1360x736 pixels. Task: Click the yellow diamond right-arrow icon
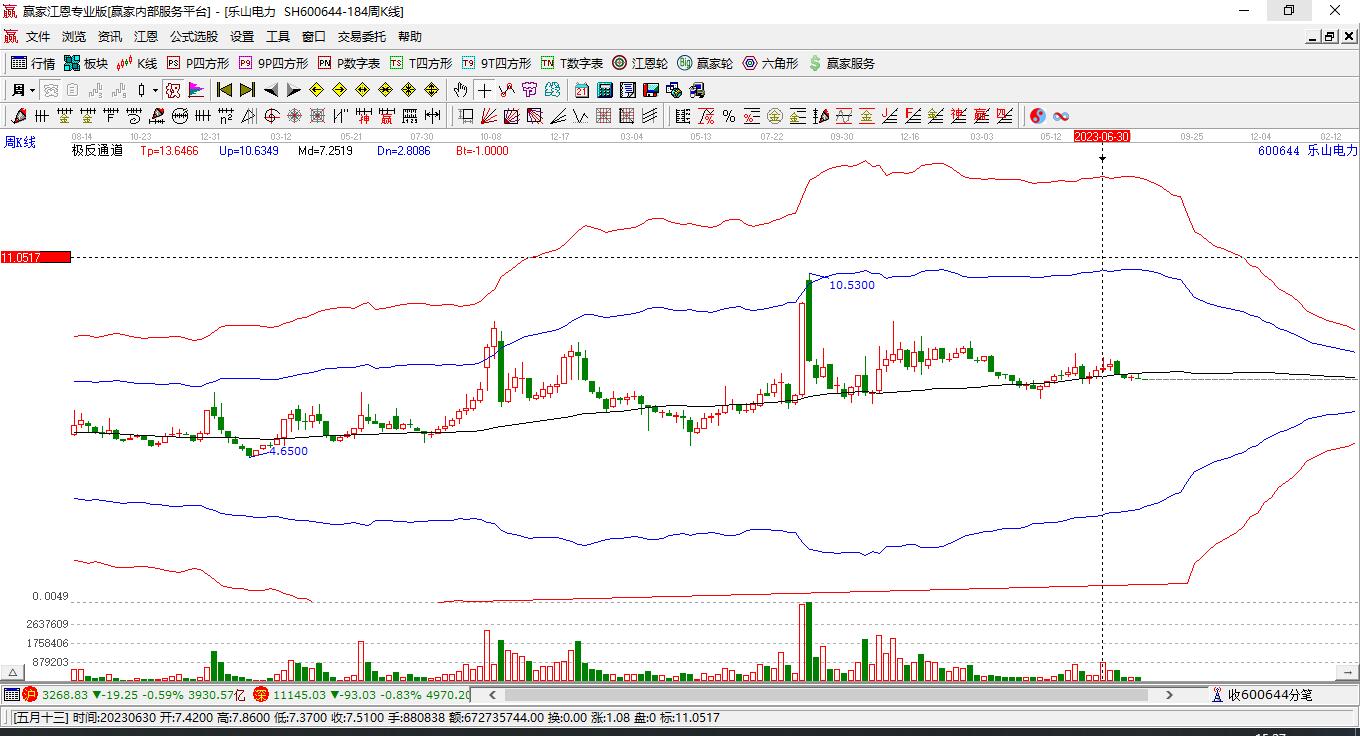click(x=339, y=90)
